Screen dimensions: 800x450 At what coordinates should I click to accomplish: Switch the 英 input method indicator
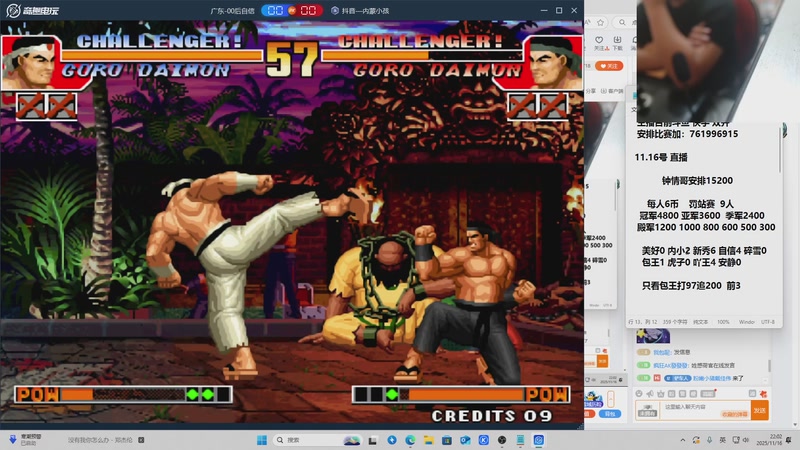tap(722, 440)
